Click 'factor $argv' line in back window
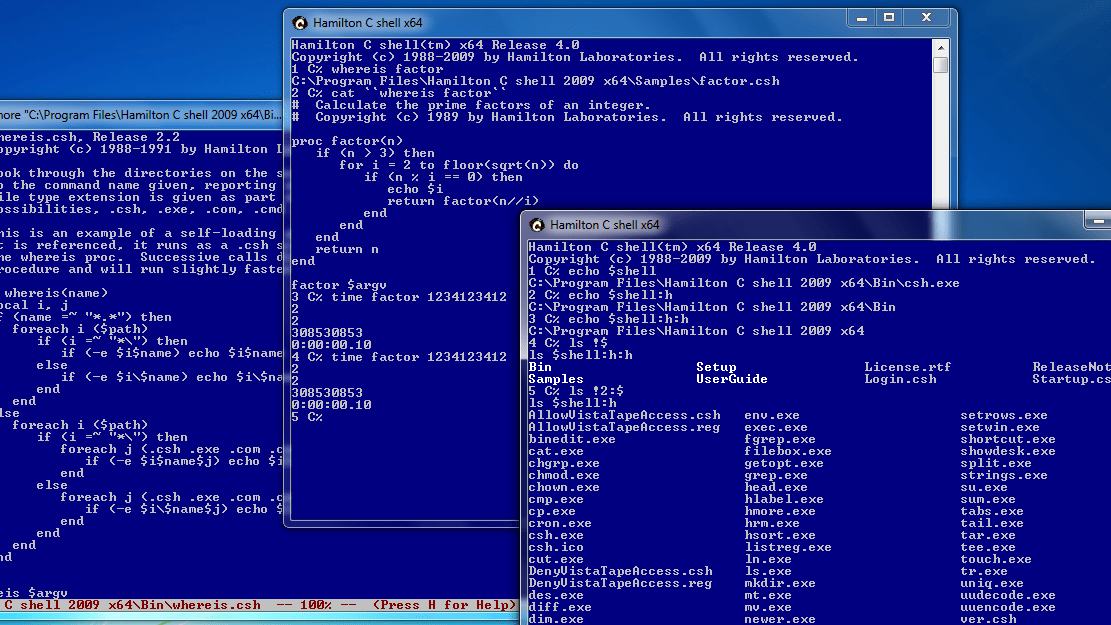 (339, 285)
